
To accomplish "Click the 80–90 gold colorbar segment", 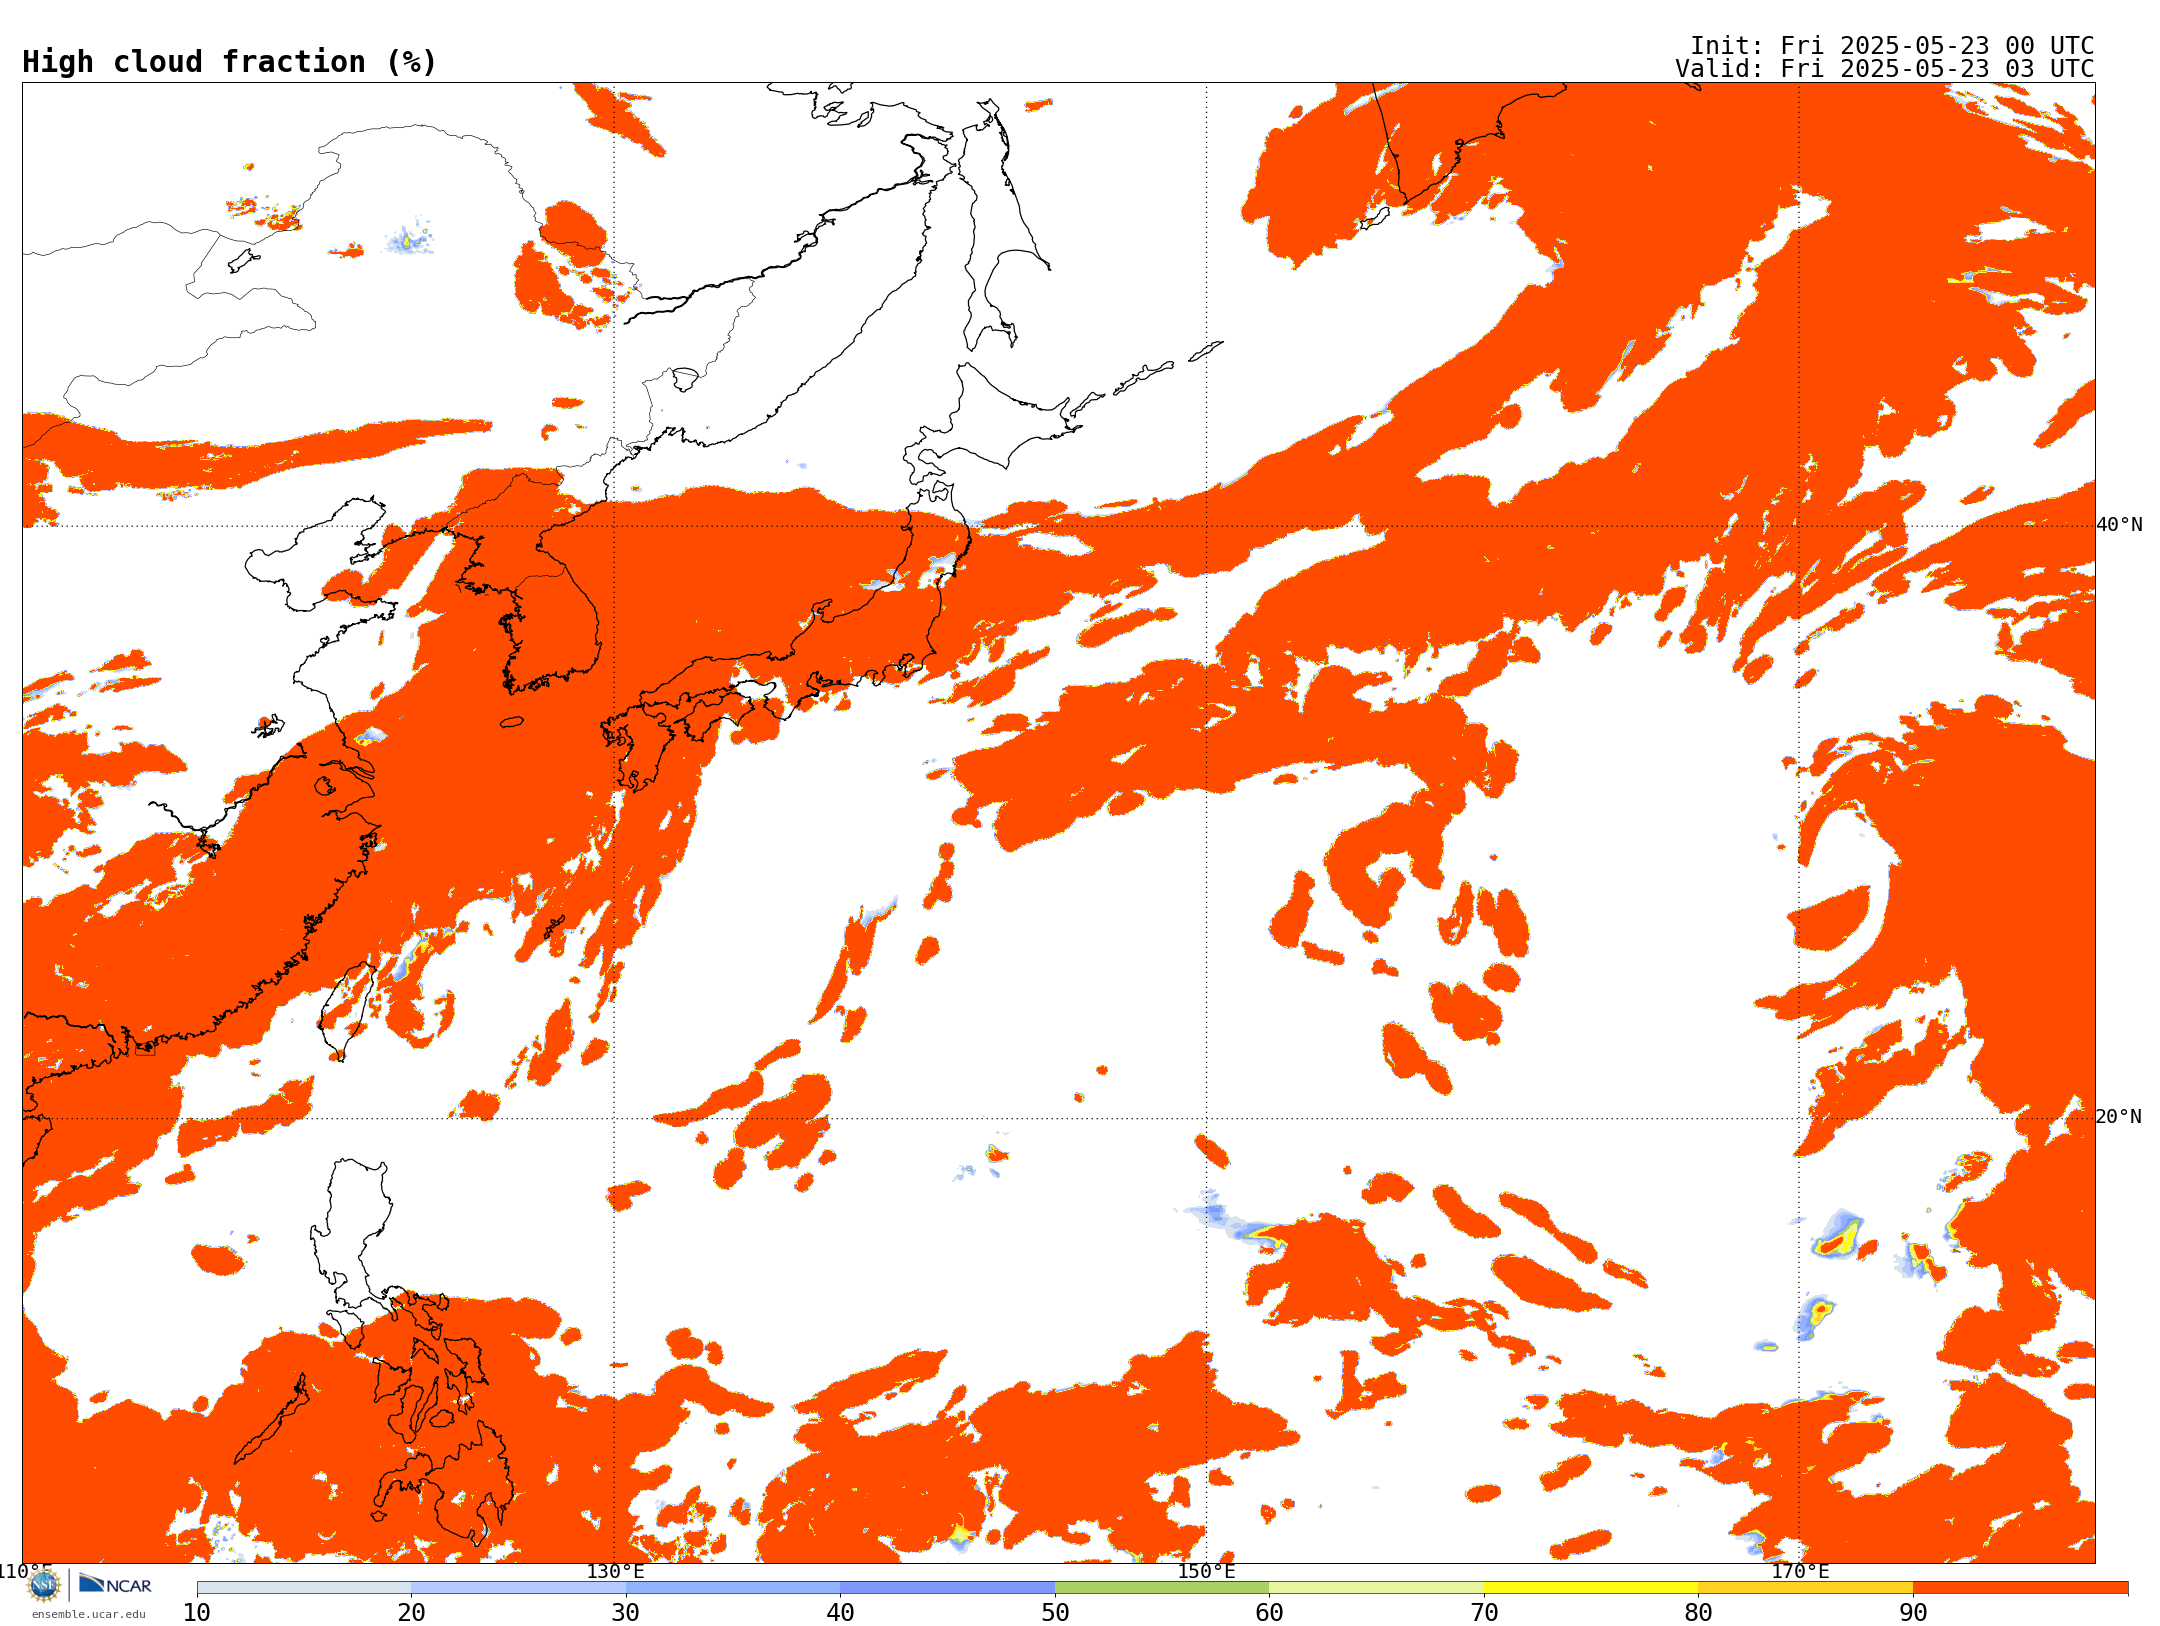I will tap(1806, 1588).
